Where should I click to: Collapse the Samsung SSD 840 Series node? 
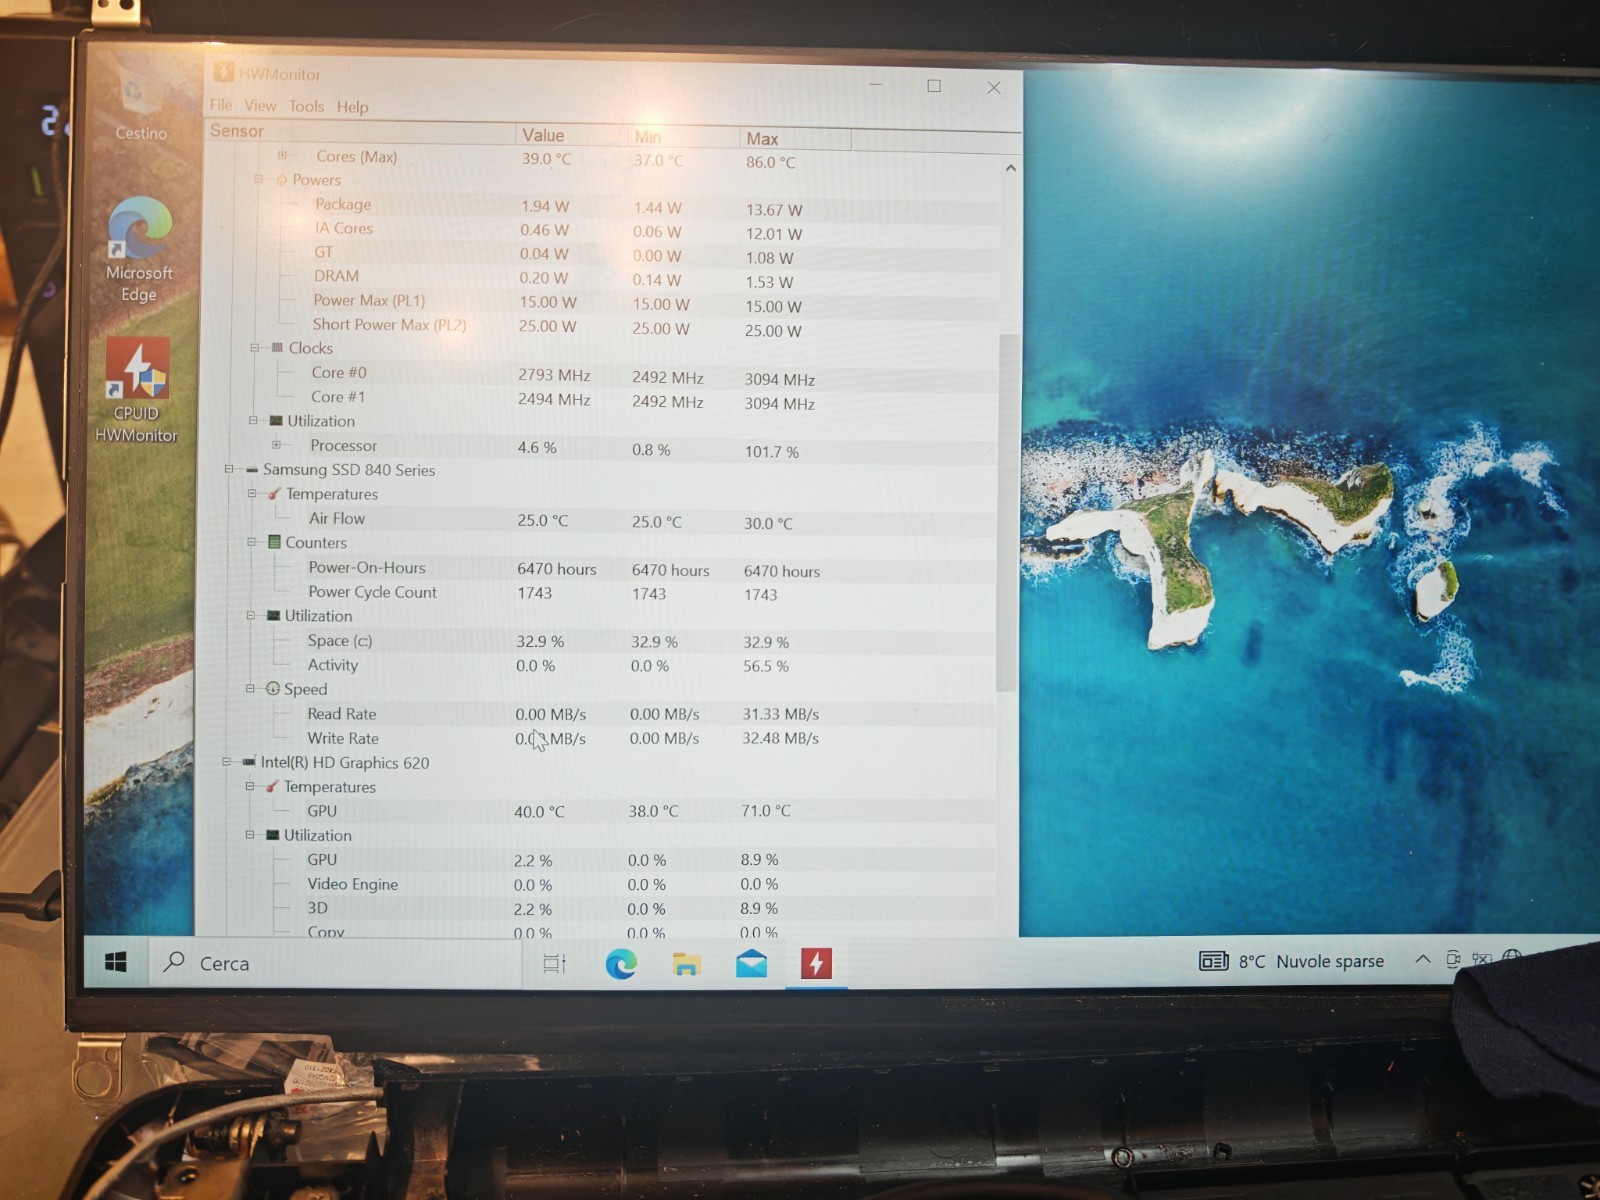coord(229,469)
